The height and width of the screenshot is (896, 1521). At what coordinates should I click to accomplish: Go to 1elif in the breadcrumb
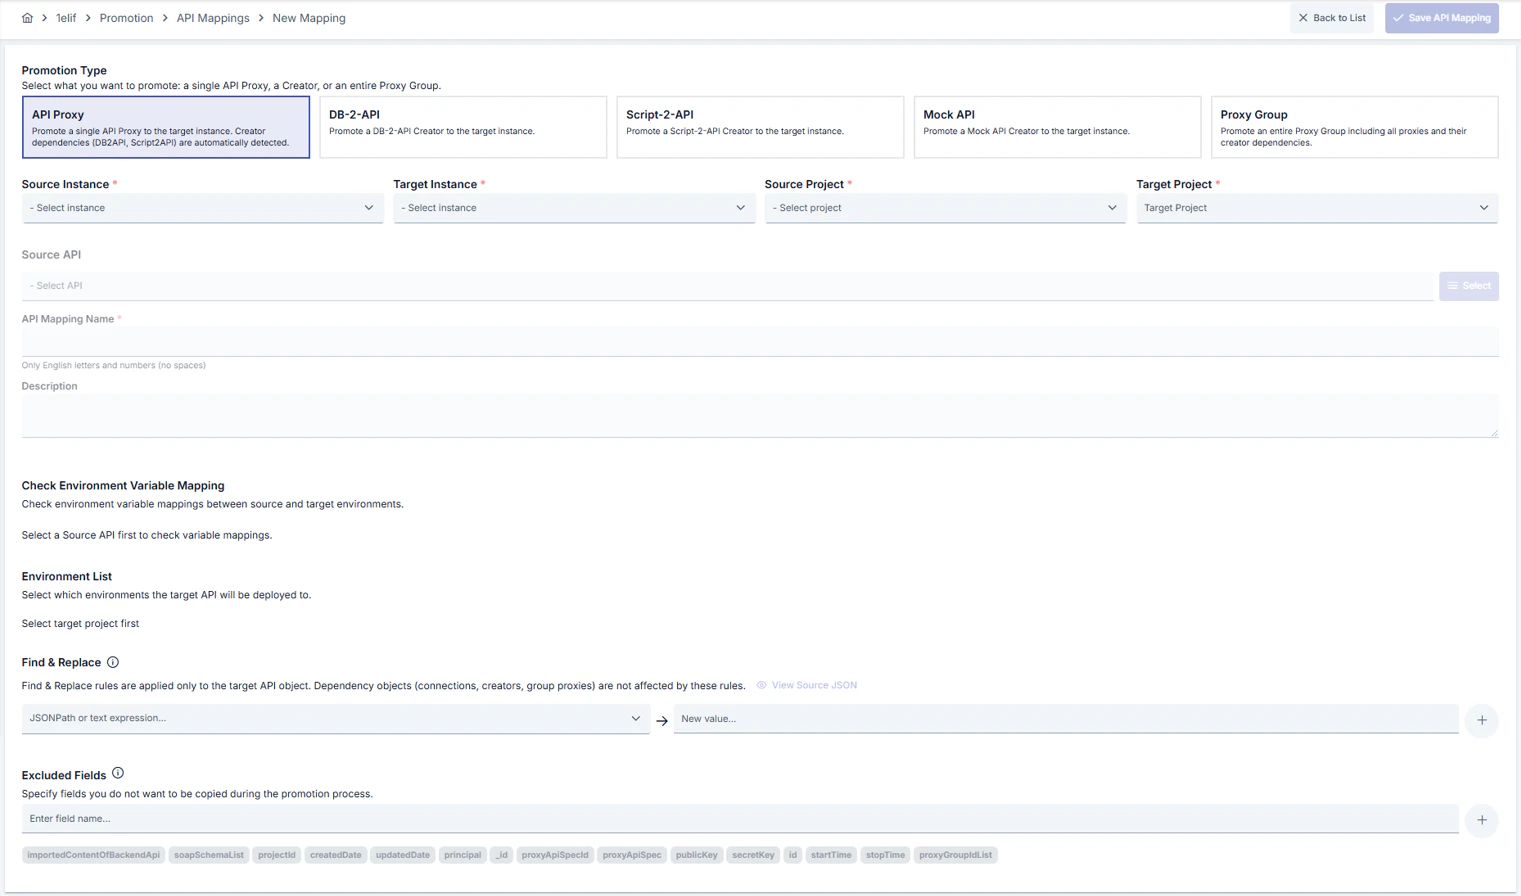[x=66, y=18]
